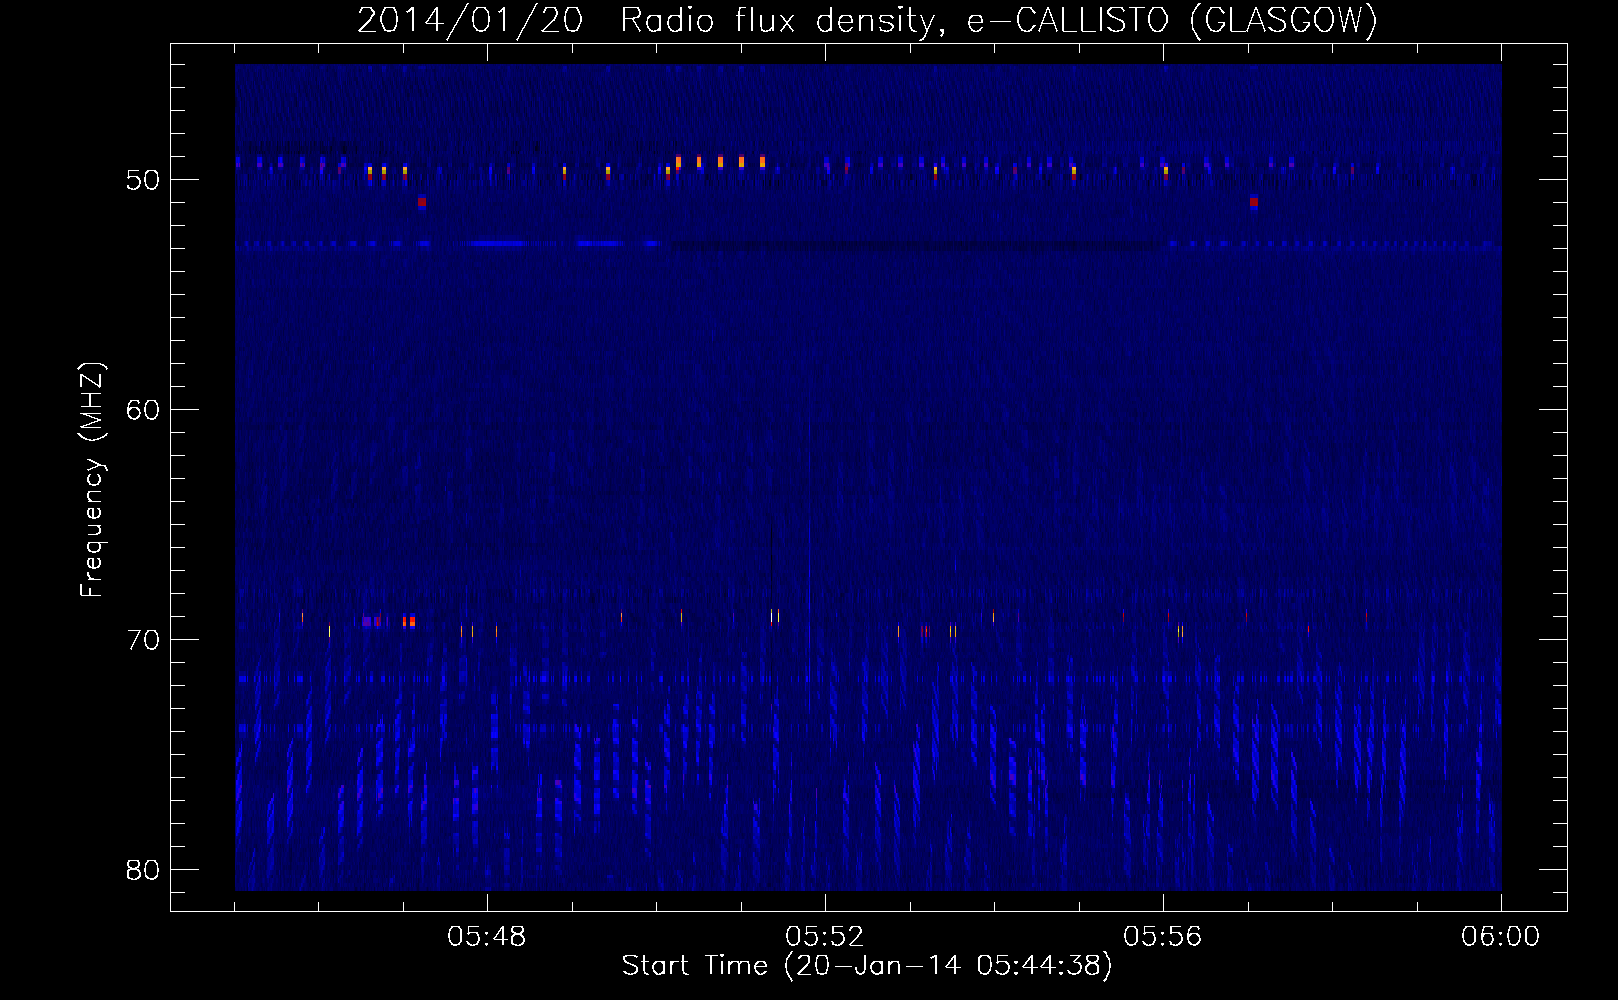
Task: Click the 80 frequency tick label
Action: pyautogui.click(x=143, y=870)
